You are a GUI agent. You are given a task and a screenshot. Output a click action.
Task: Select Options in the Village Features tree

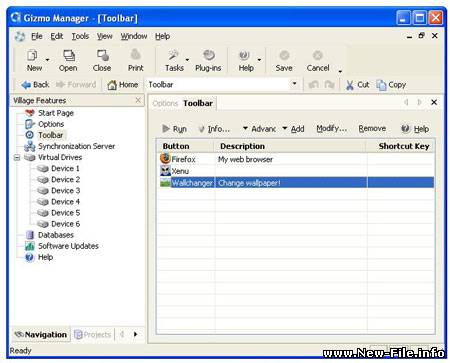(x=51, y=124)
